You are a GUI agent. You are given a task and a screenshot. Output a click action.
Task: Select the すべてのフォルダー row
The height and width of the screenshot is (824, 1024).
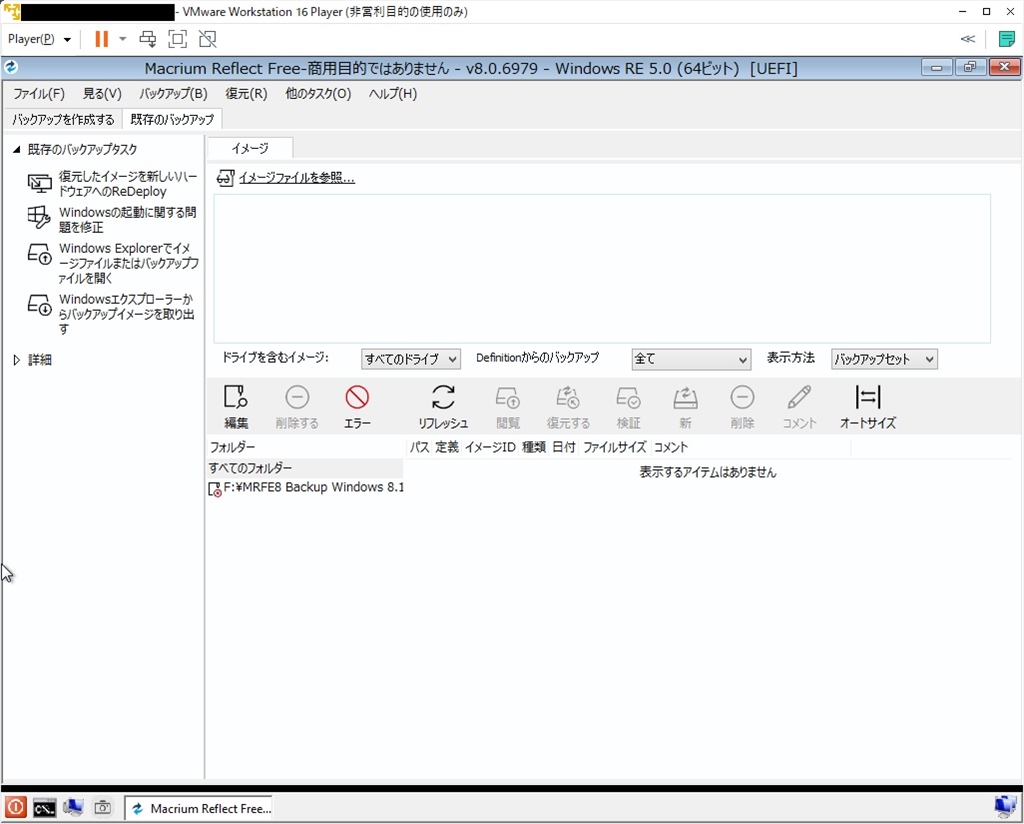point(305,468)
